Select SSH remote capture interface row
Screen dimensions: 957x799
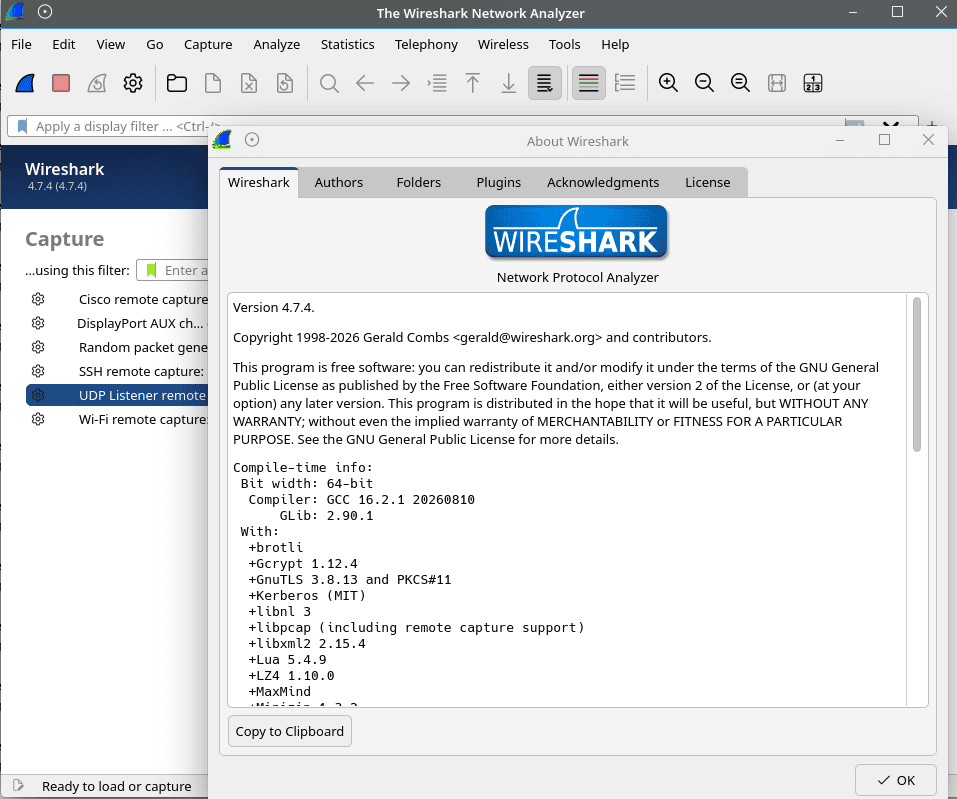(x=117, y=371)
